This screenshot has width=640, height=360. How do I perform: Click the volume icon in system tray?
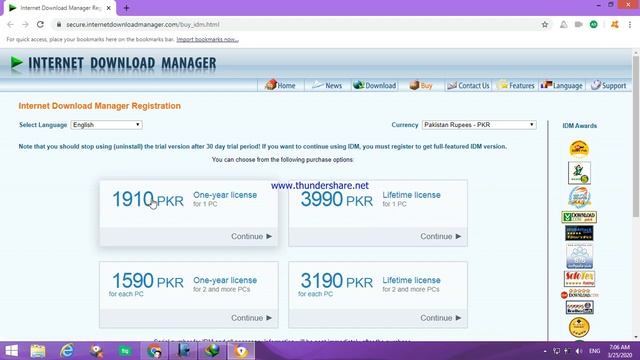(578, 351)
